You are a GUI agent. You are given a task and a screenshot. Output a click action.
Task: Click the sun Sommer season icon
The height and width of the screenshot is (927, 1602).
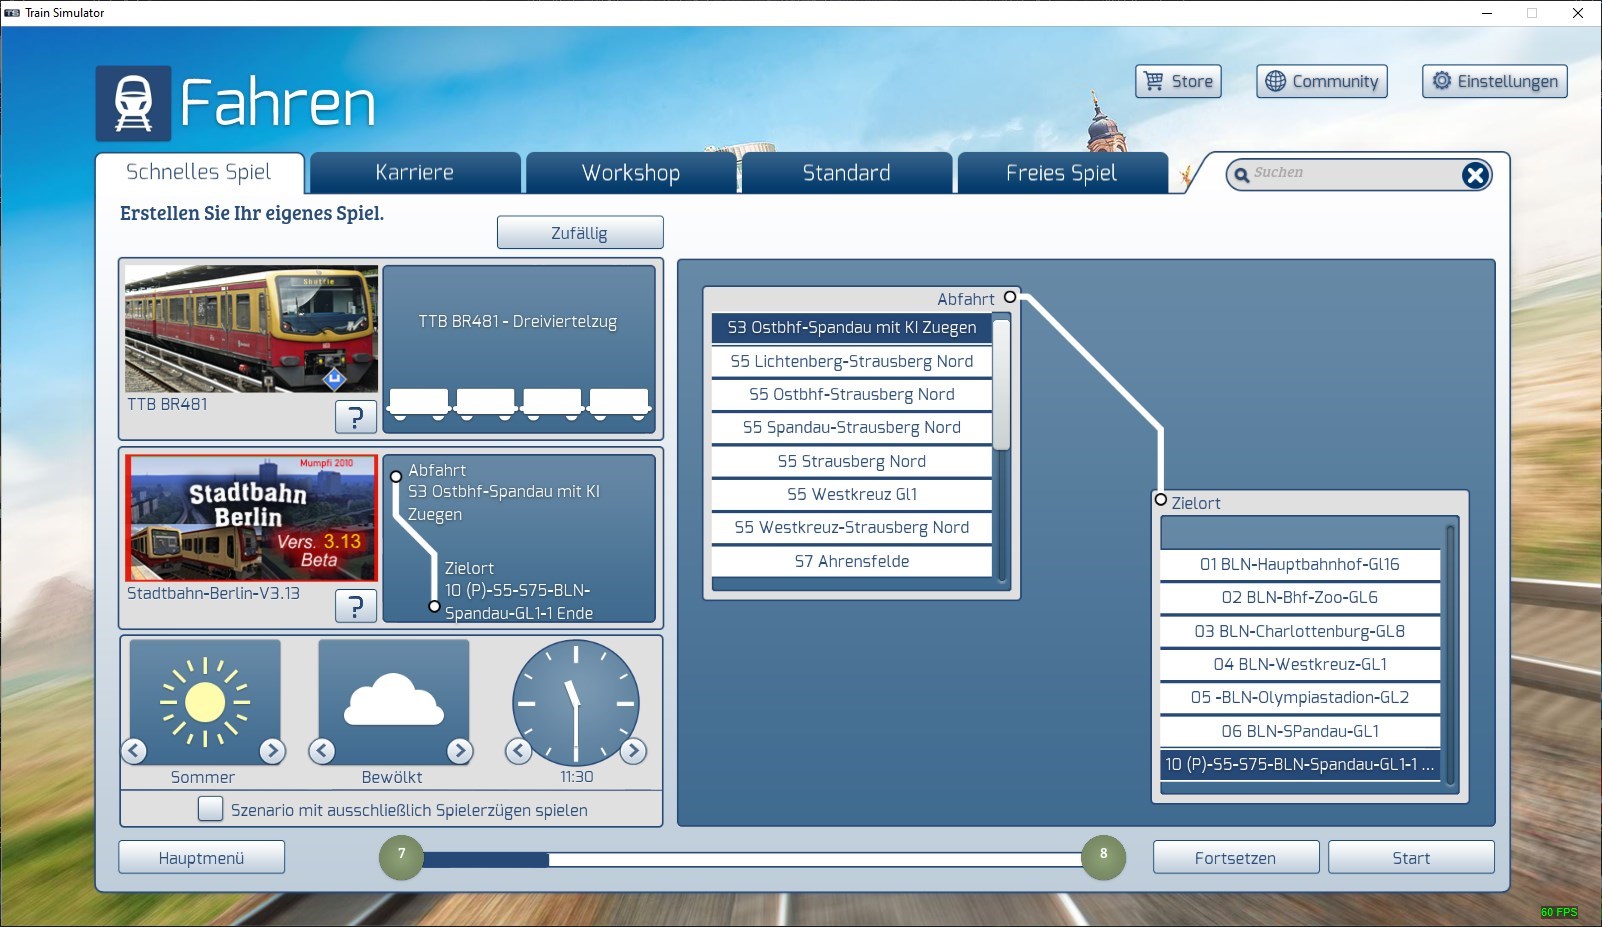tap(205, 702)
